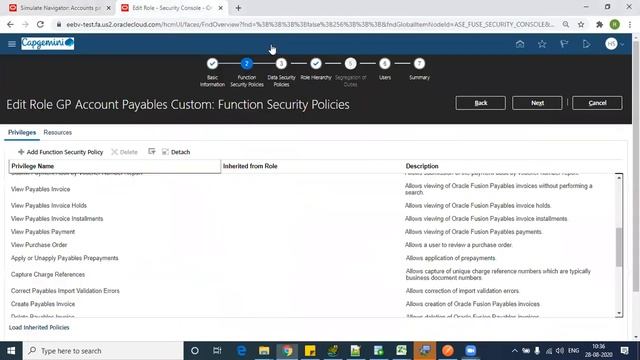Select Capture Charge References row
640x360 pixels.
(312, 274)
